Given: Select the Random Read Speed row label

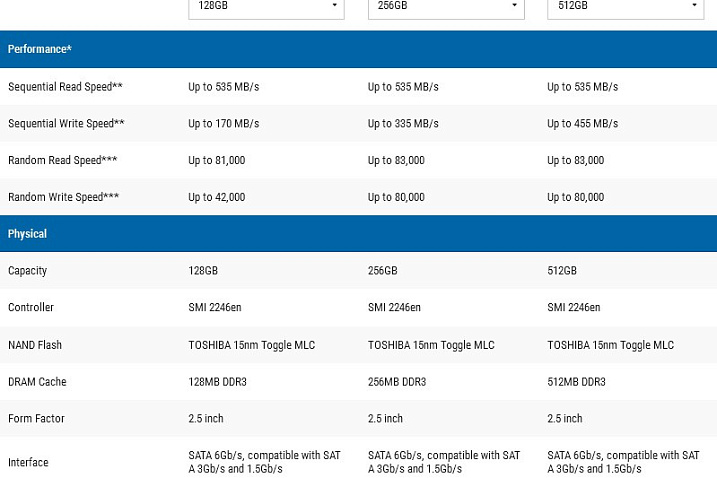Looking at the screenshot, I should (x=63, y=160).
